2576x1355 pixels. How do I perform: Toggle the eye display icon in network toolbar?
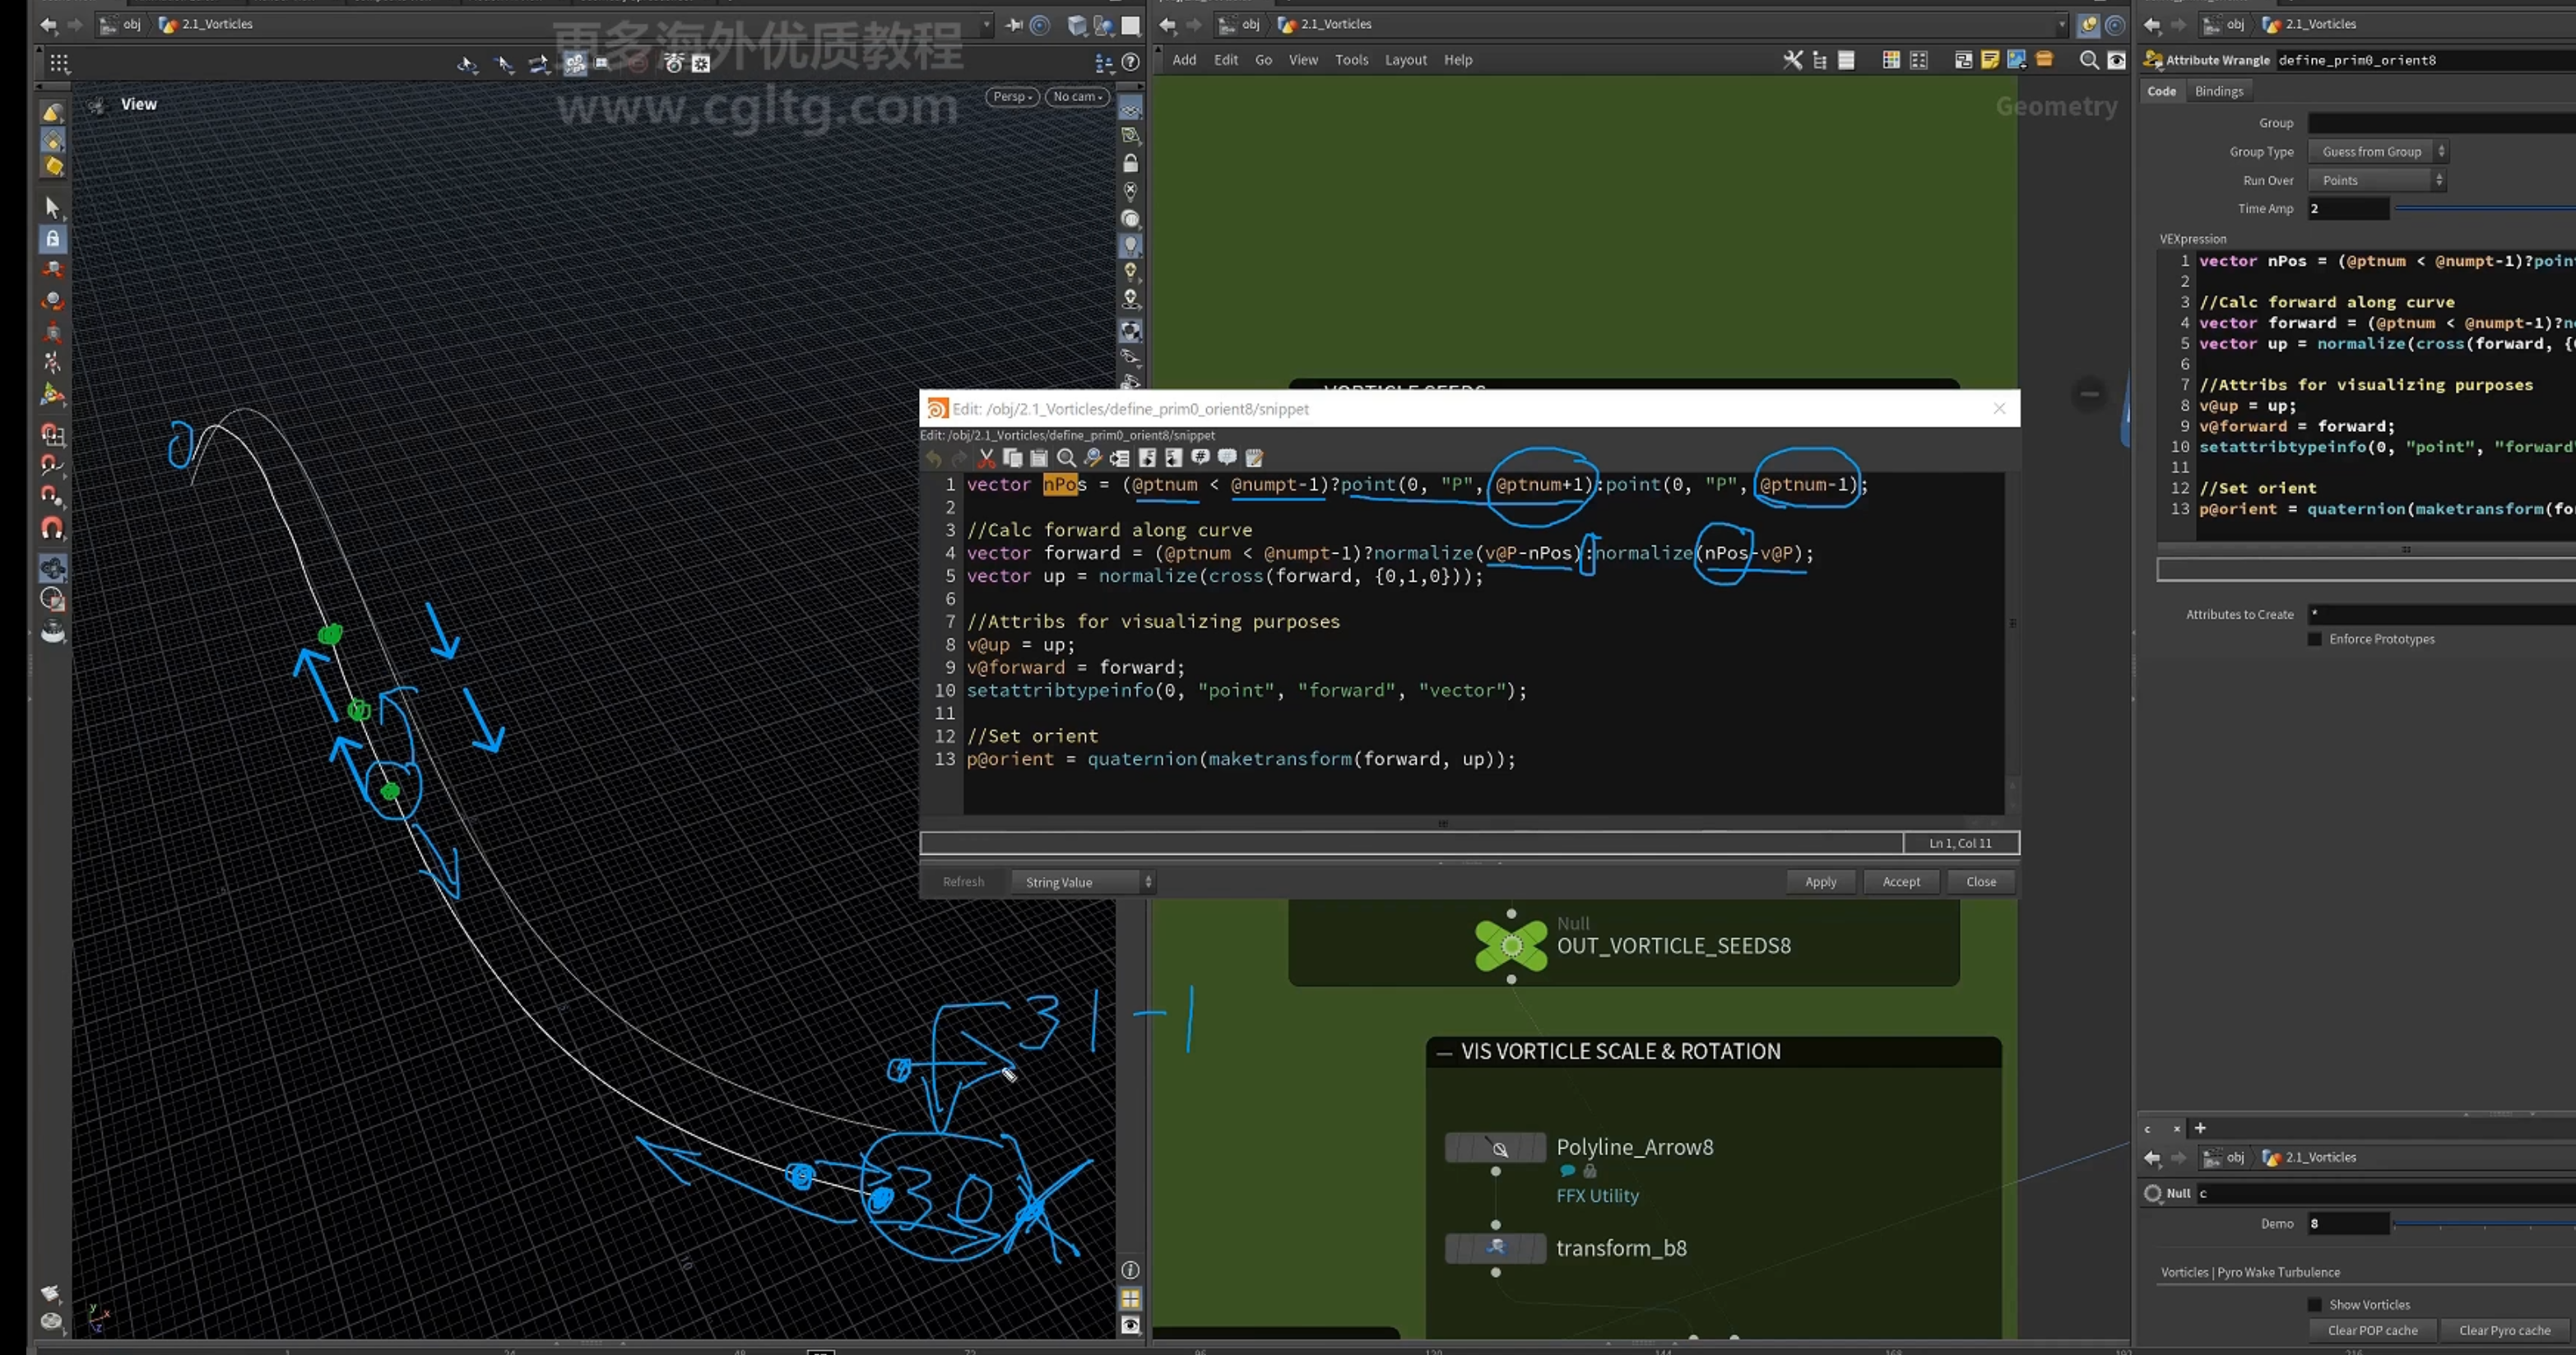click(2116, 60)
